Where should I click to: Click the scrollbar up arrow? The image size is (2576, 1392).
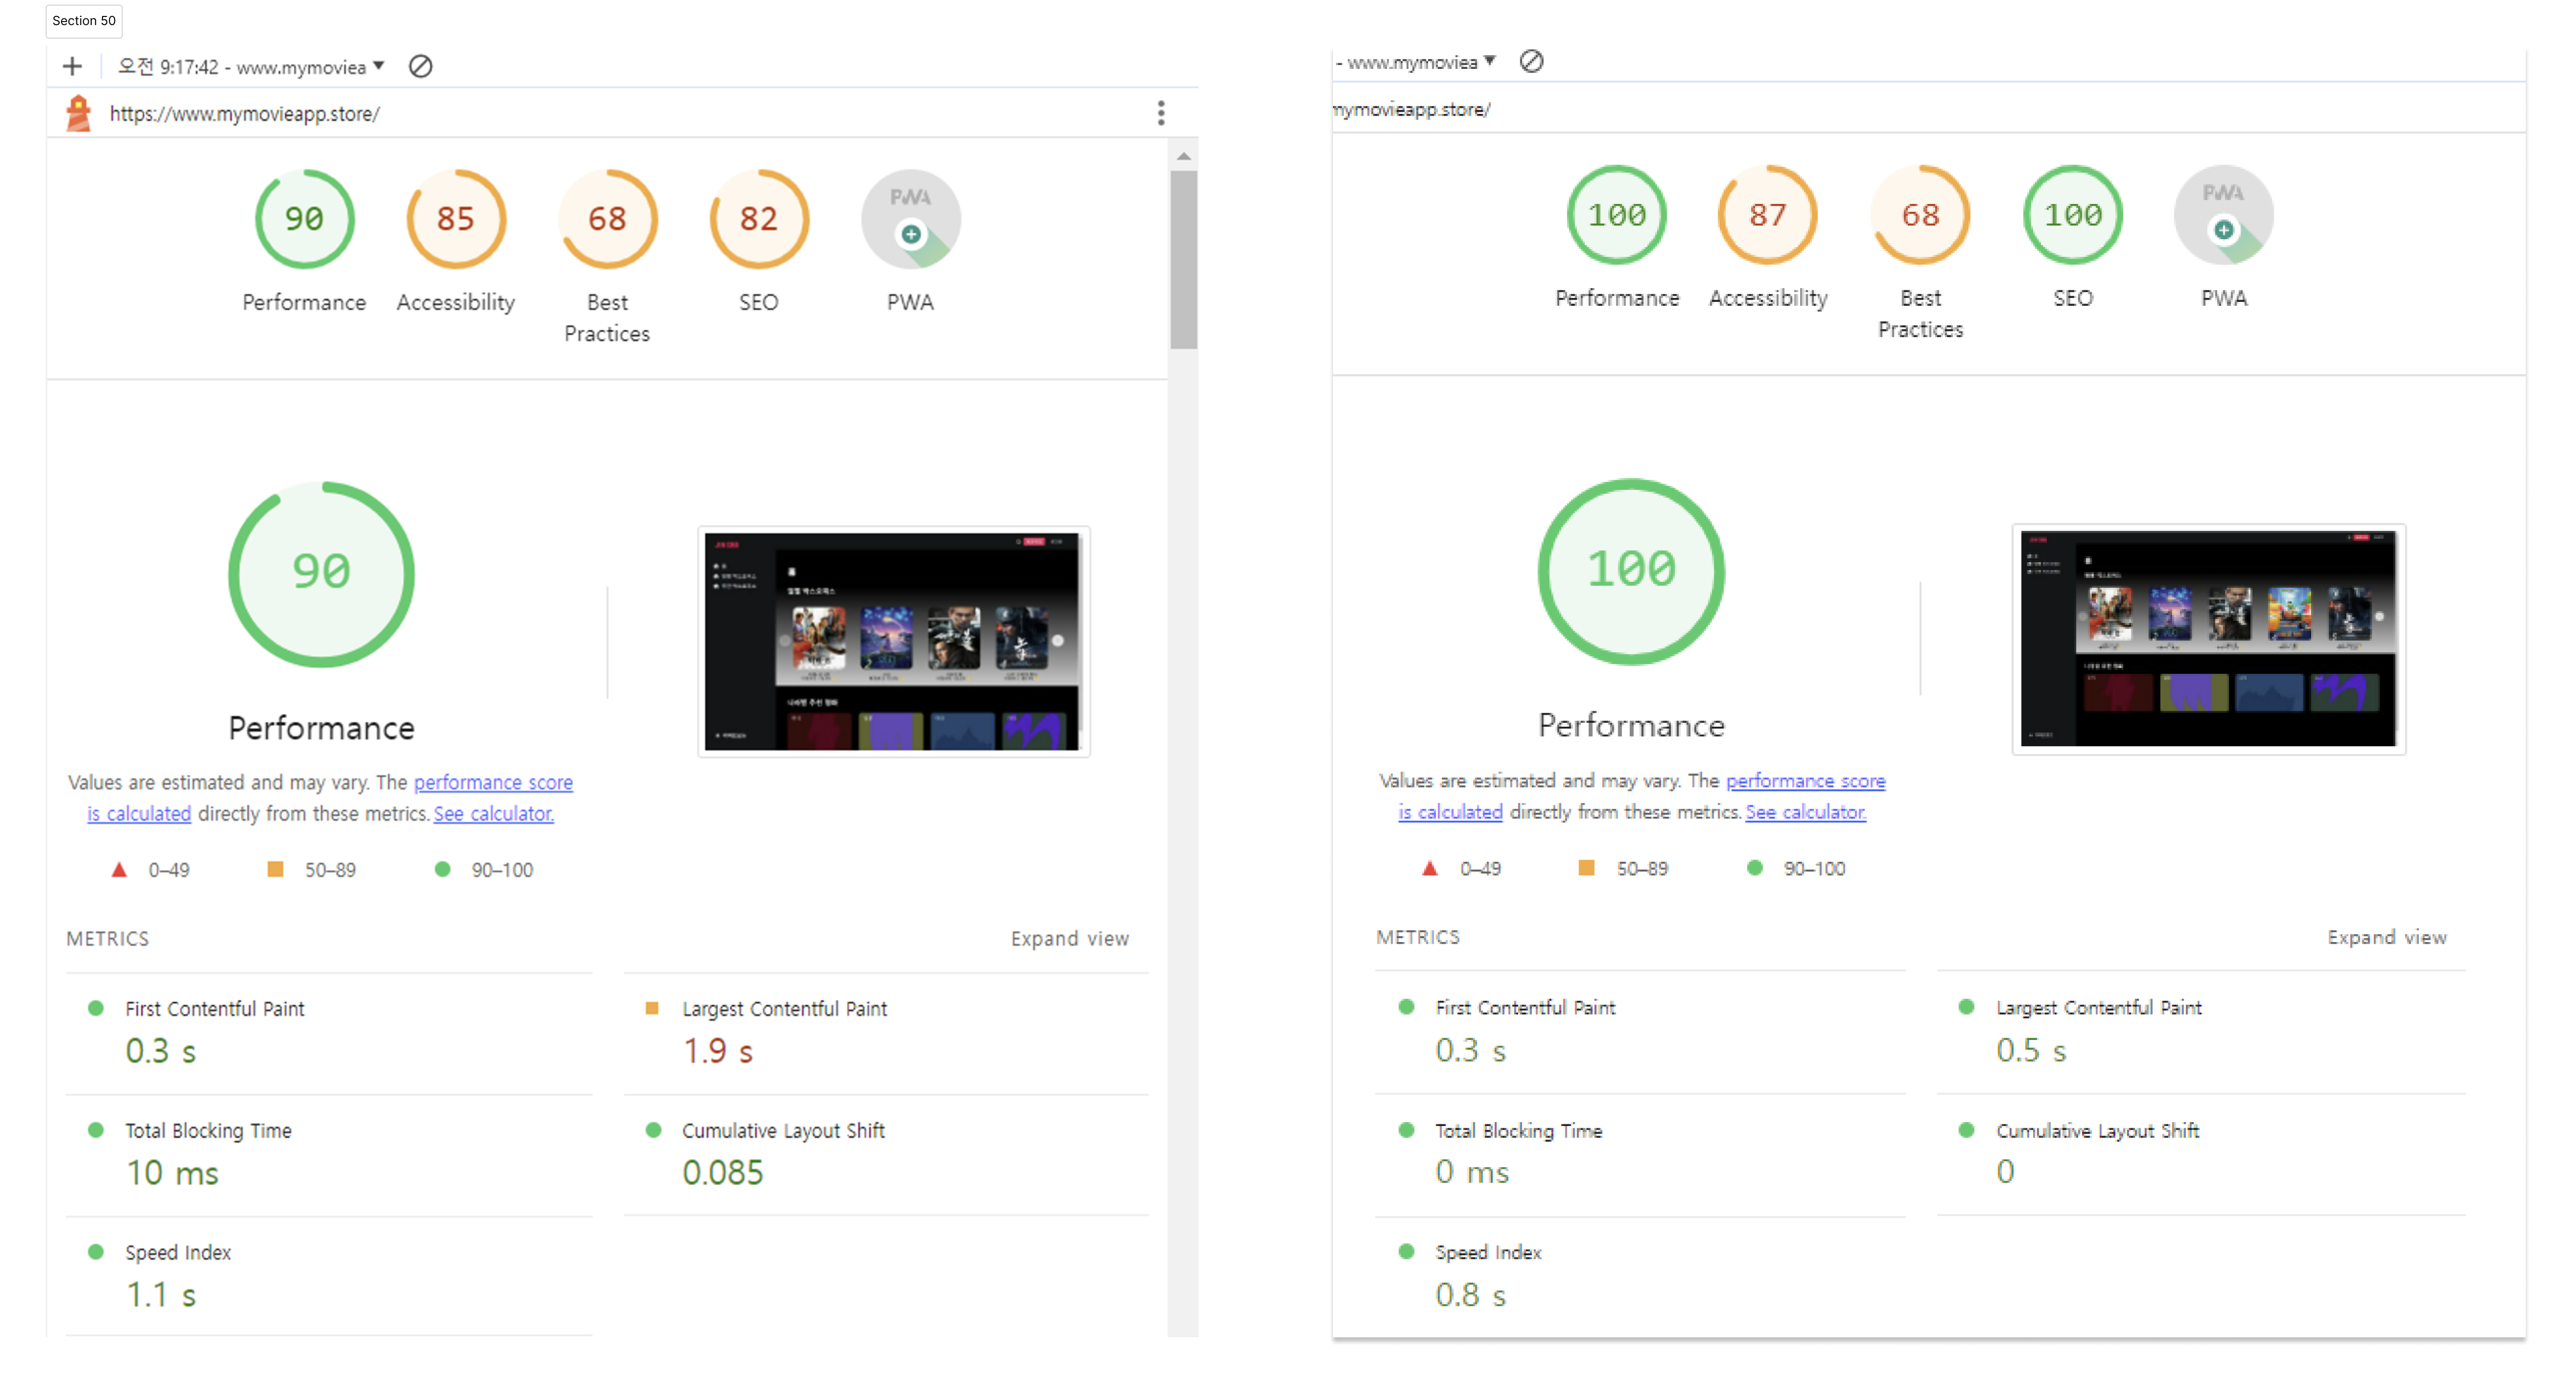1183,156
